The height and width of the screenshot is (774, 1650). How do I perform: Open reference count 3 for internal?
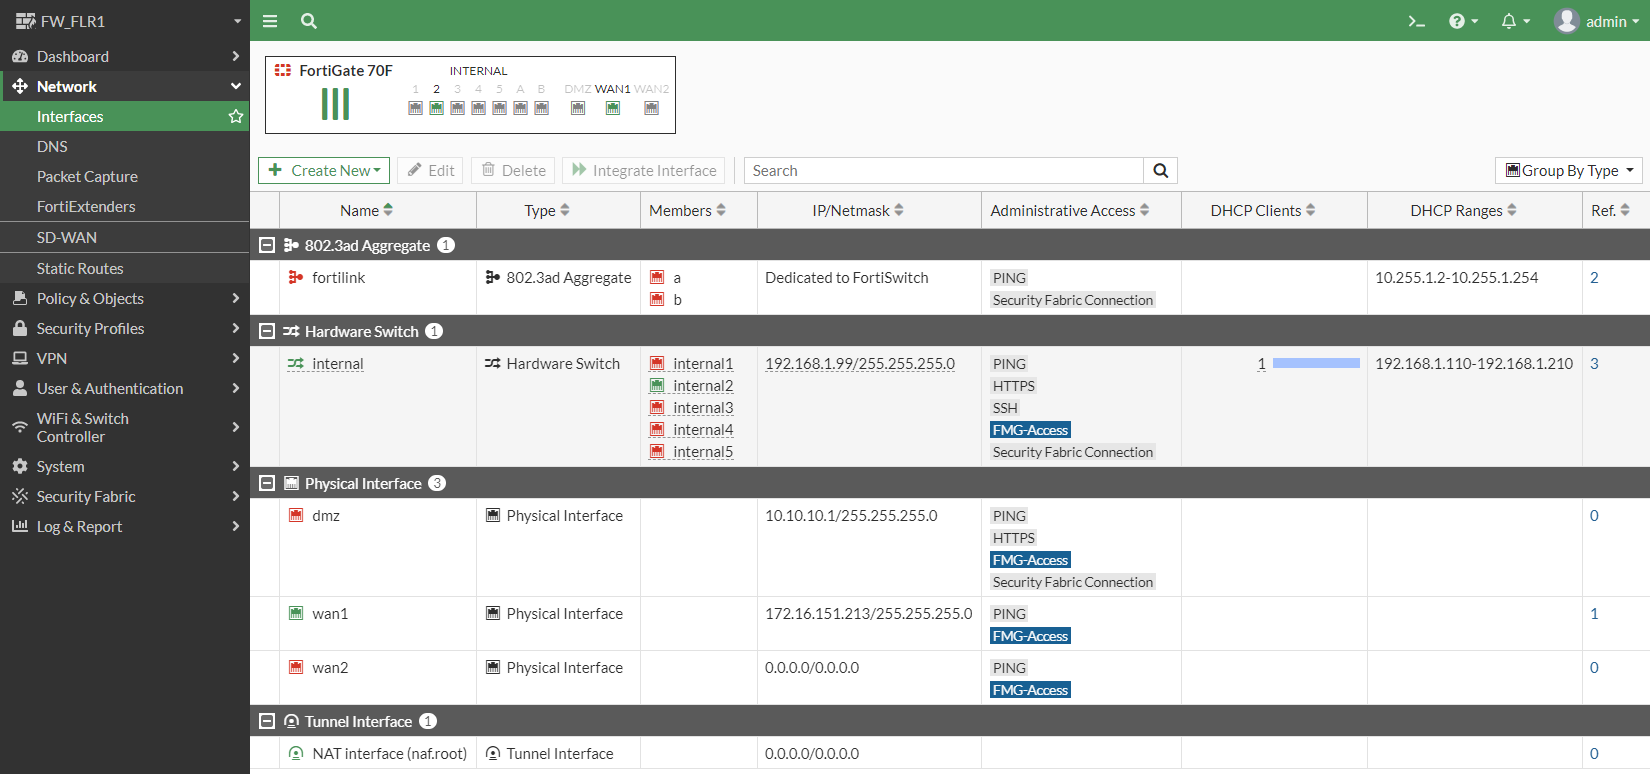click(x=1594, y=364)
